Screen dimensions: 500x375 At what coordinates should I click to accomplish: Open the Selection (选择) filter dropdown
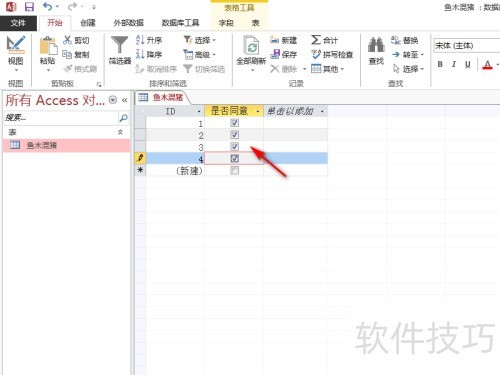tap(200, 40)
